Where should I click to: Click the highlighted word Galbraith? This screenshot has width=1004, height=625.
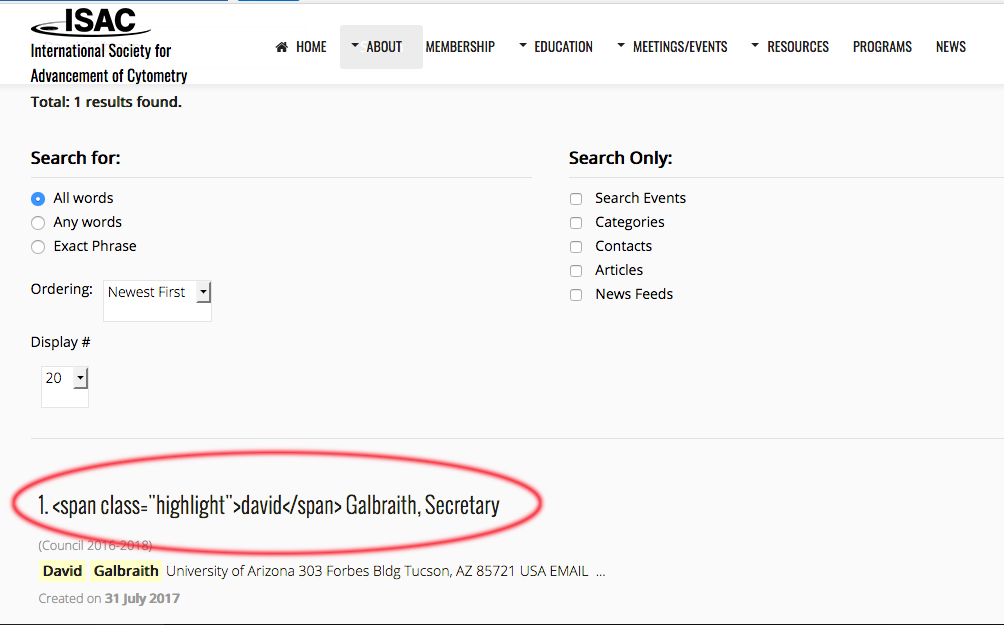coord(126,571)
